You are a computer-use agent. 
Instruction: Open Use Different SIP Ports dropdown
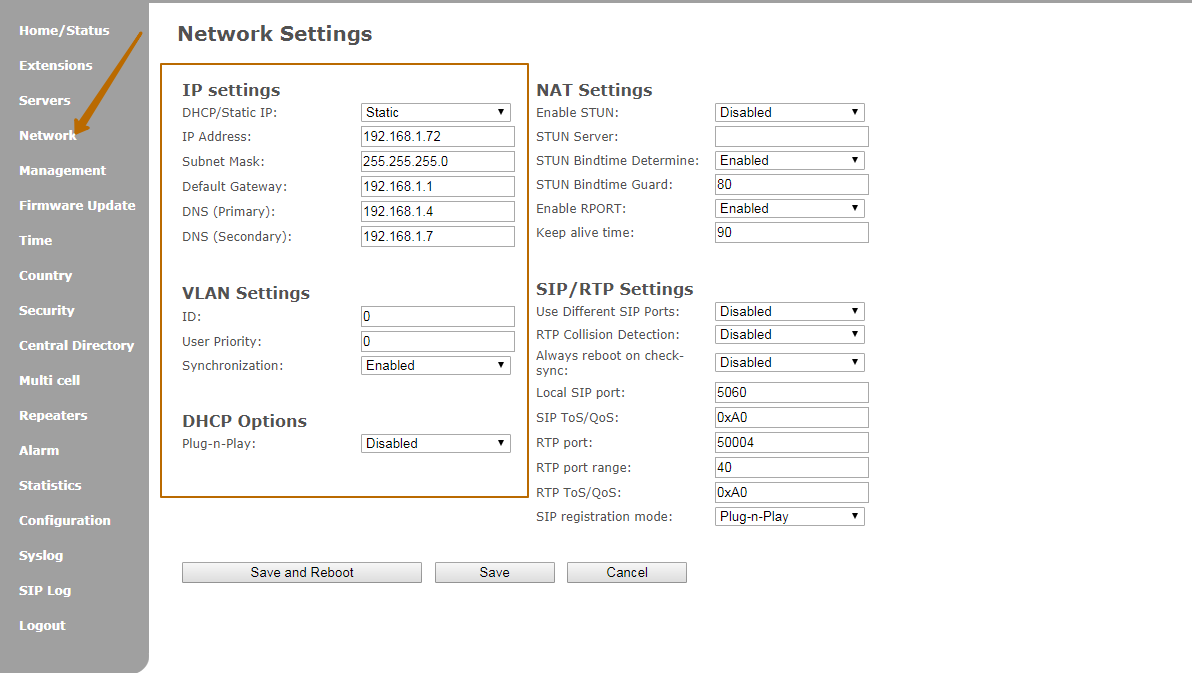(790, 311)
